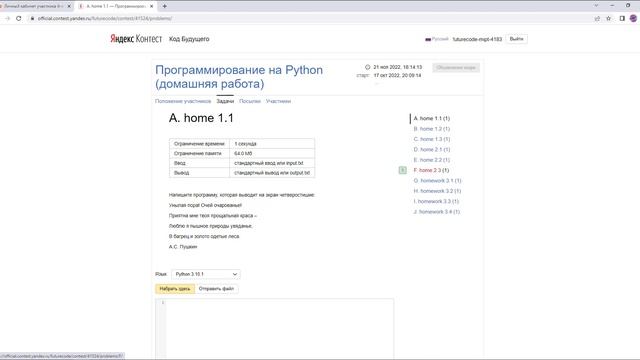
Task: Click the contest start time '17 окт 2022'
Action: 397,76
